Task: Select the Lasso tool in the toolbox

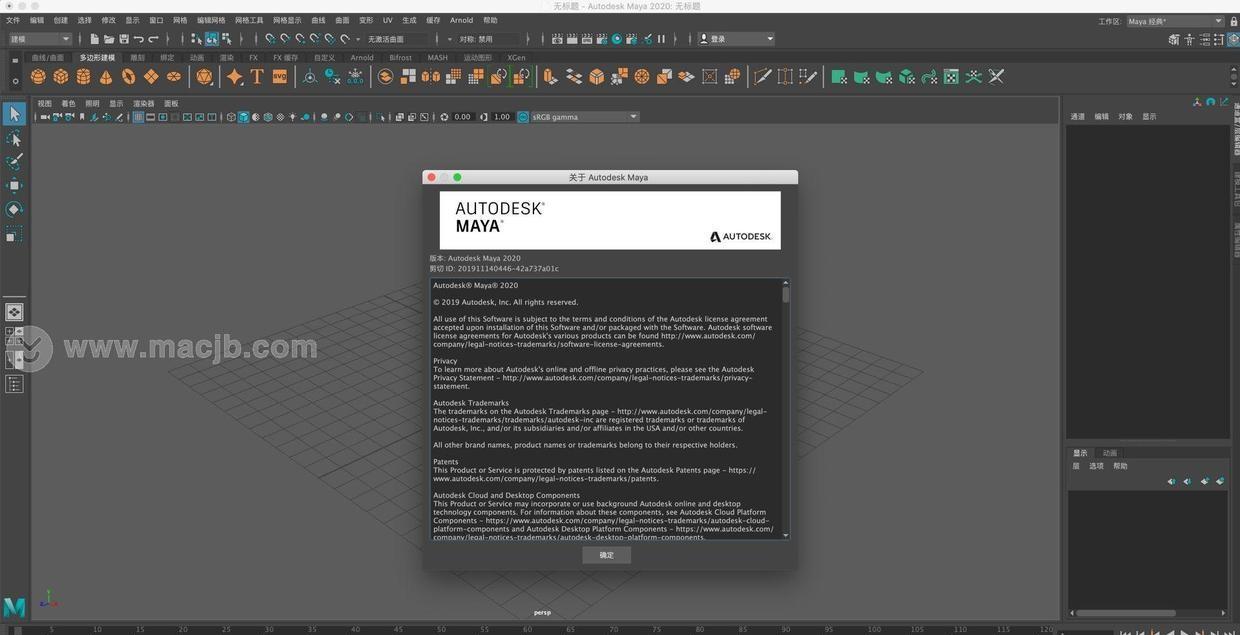Action: coord(14,138)
